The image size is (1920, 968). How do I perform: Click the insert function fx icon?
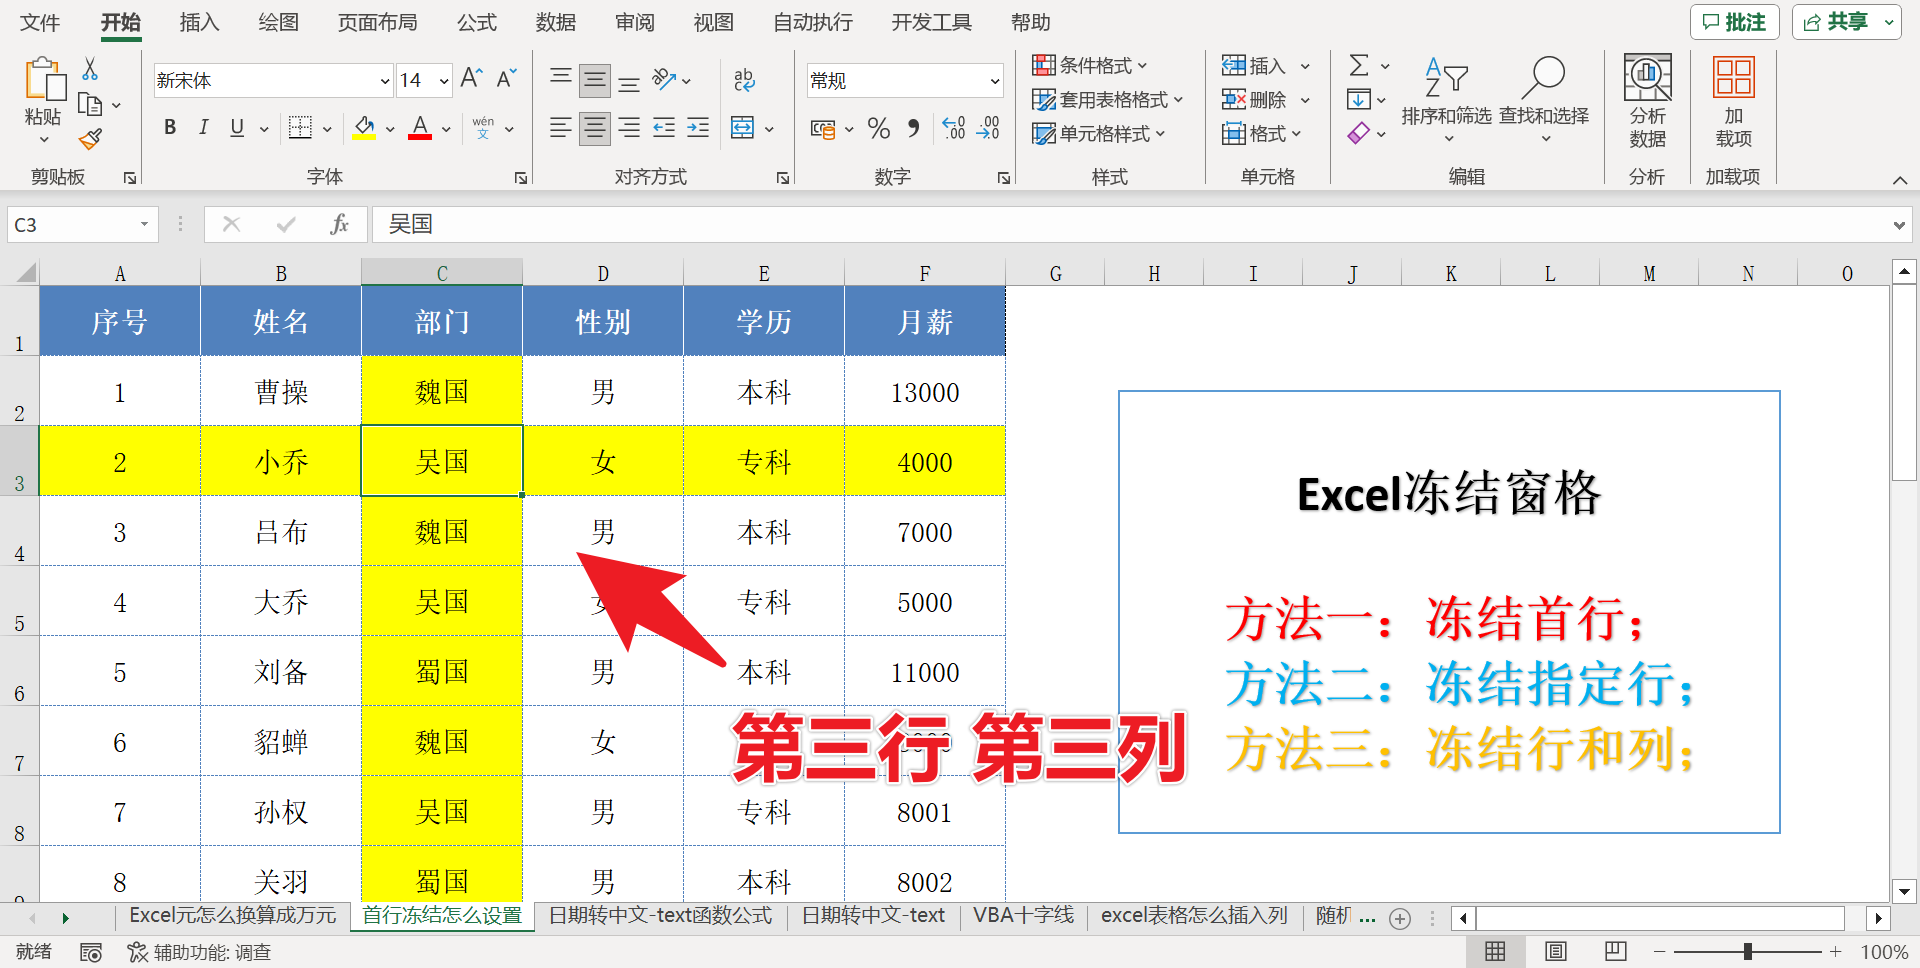(339, 224)
